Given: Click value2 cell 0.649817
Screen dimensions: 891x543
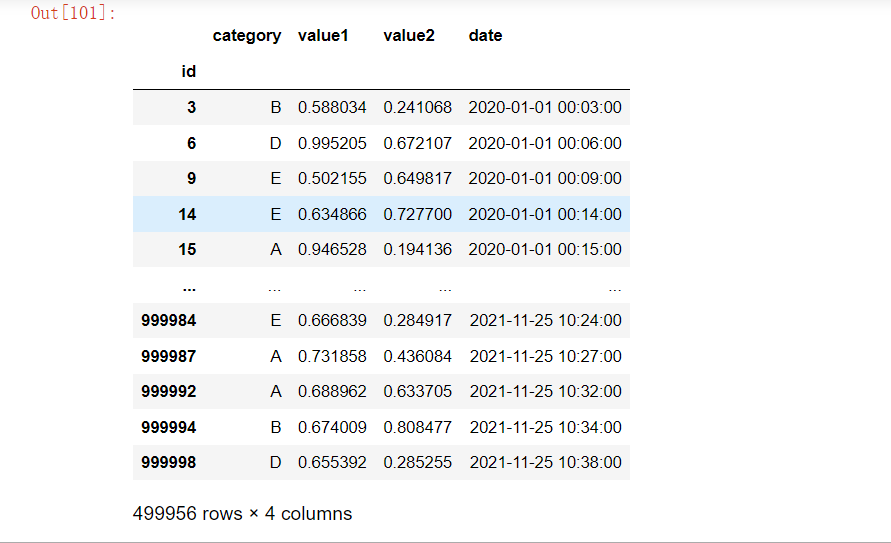Looking at the screenshot, I should [x=418, y=178].
